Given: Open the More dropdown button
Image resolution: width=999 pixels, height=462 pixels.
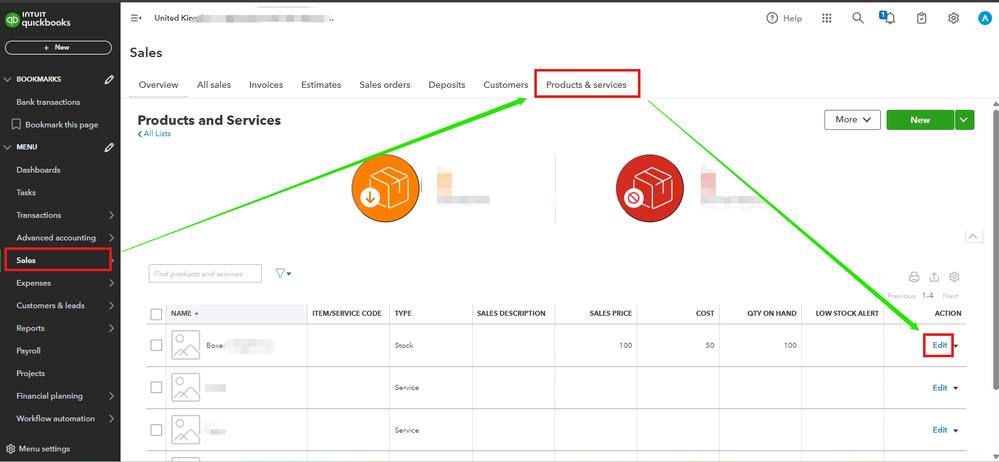Looking at the screenshot, I should click(852, 120).
